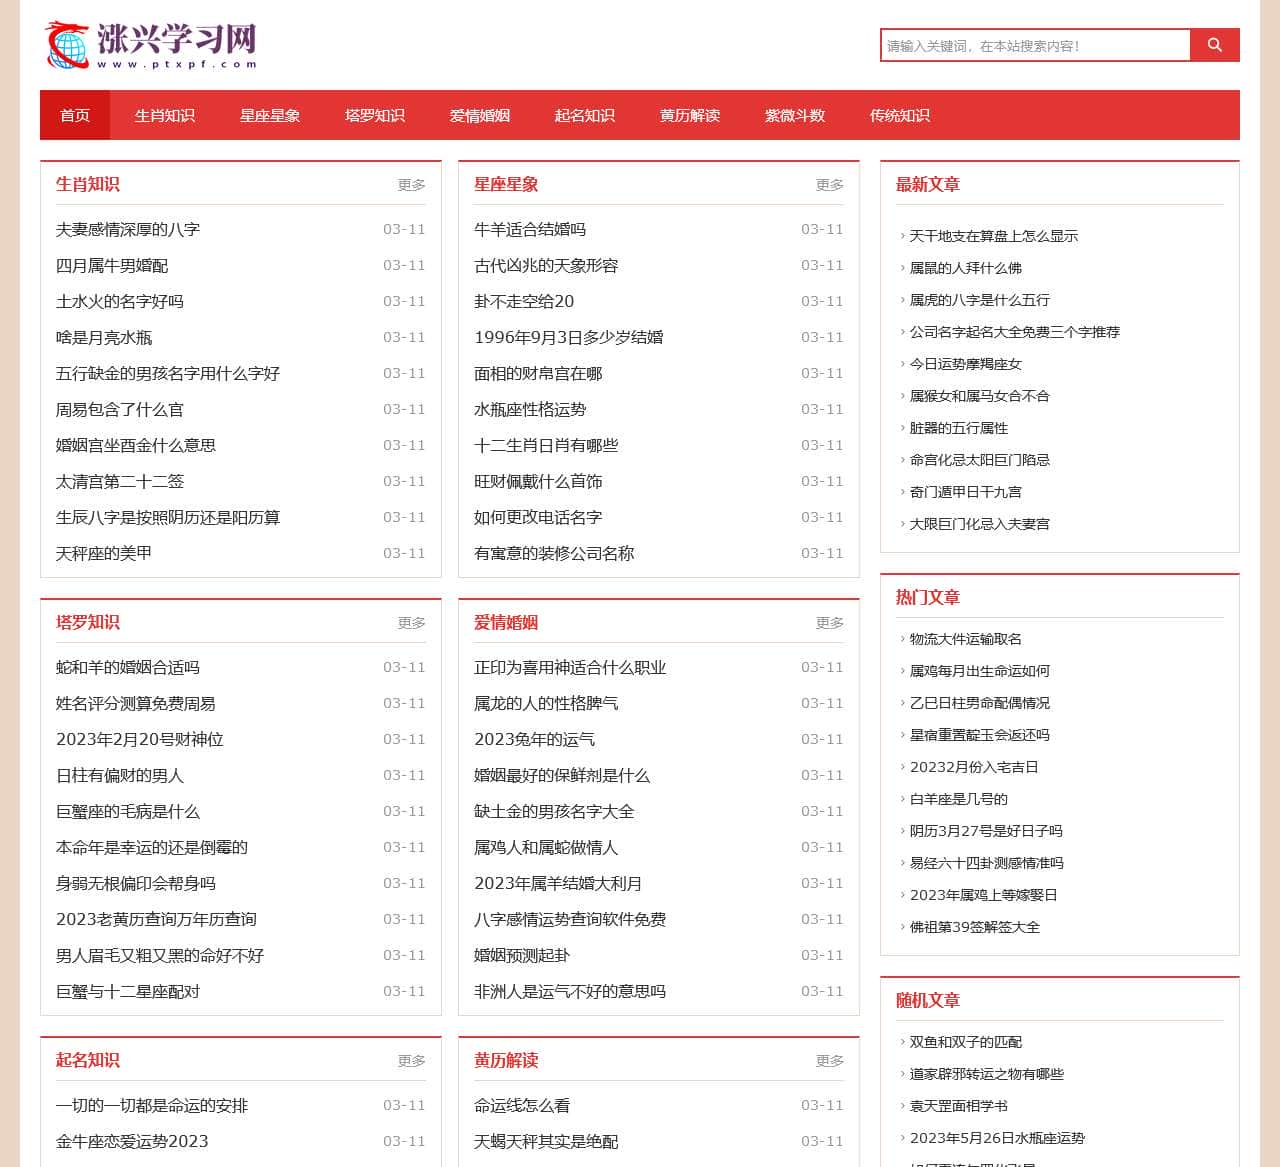
Task: Open article 蛇和羊的婚姻合适吗
Action: [x=128, y=667]
